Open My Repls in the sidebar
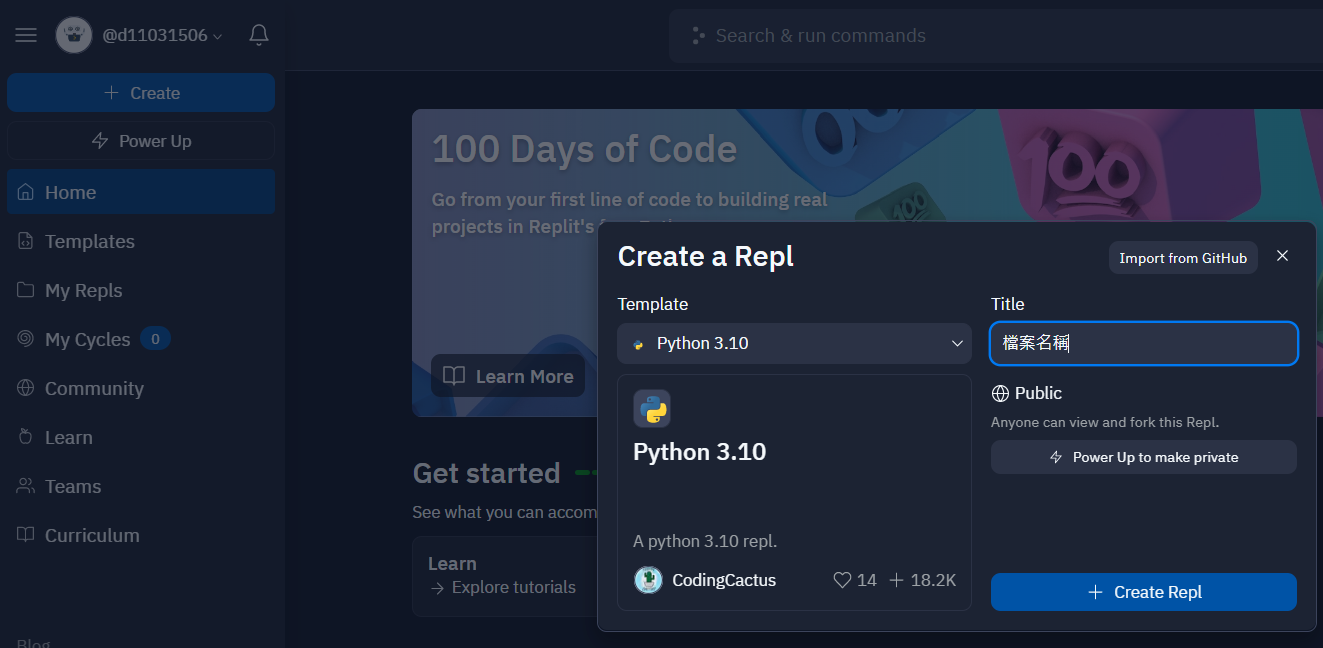This screenshot has width=1323, height=648. coord(141,290)
